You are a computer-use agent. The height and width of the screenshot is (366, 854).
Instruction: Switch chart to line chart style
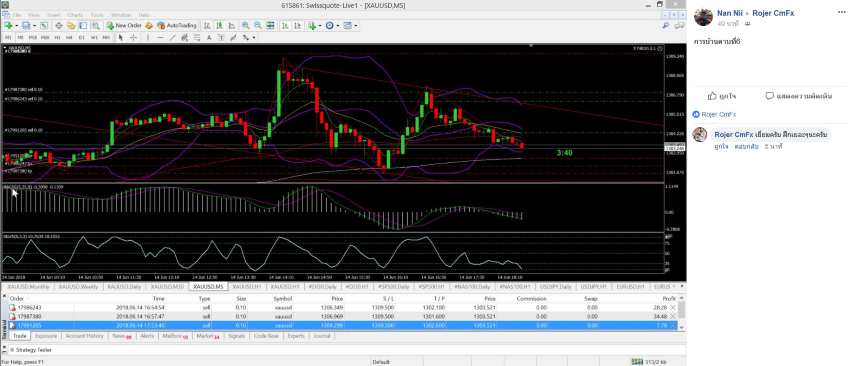pos(232,26)
